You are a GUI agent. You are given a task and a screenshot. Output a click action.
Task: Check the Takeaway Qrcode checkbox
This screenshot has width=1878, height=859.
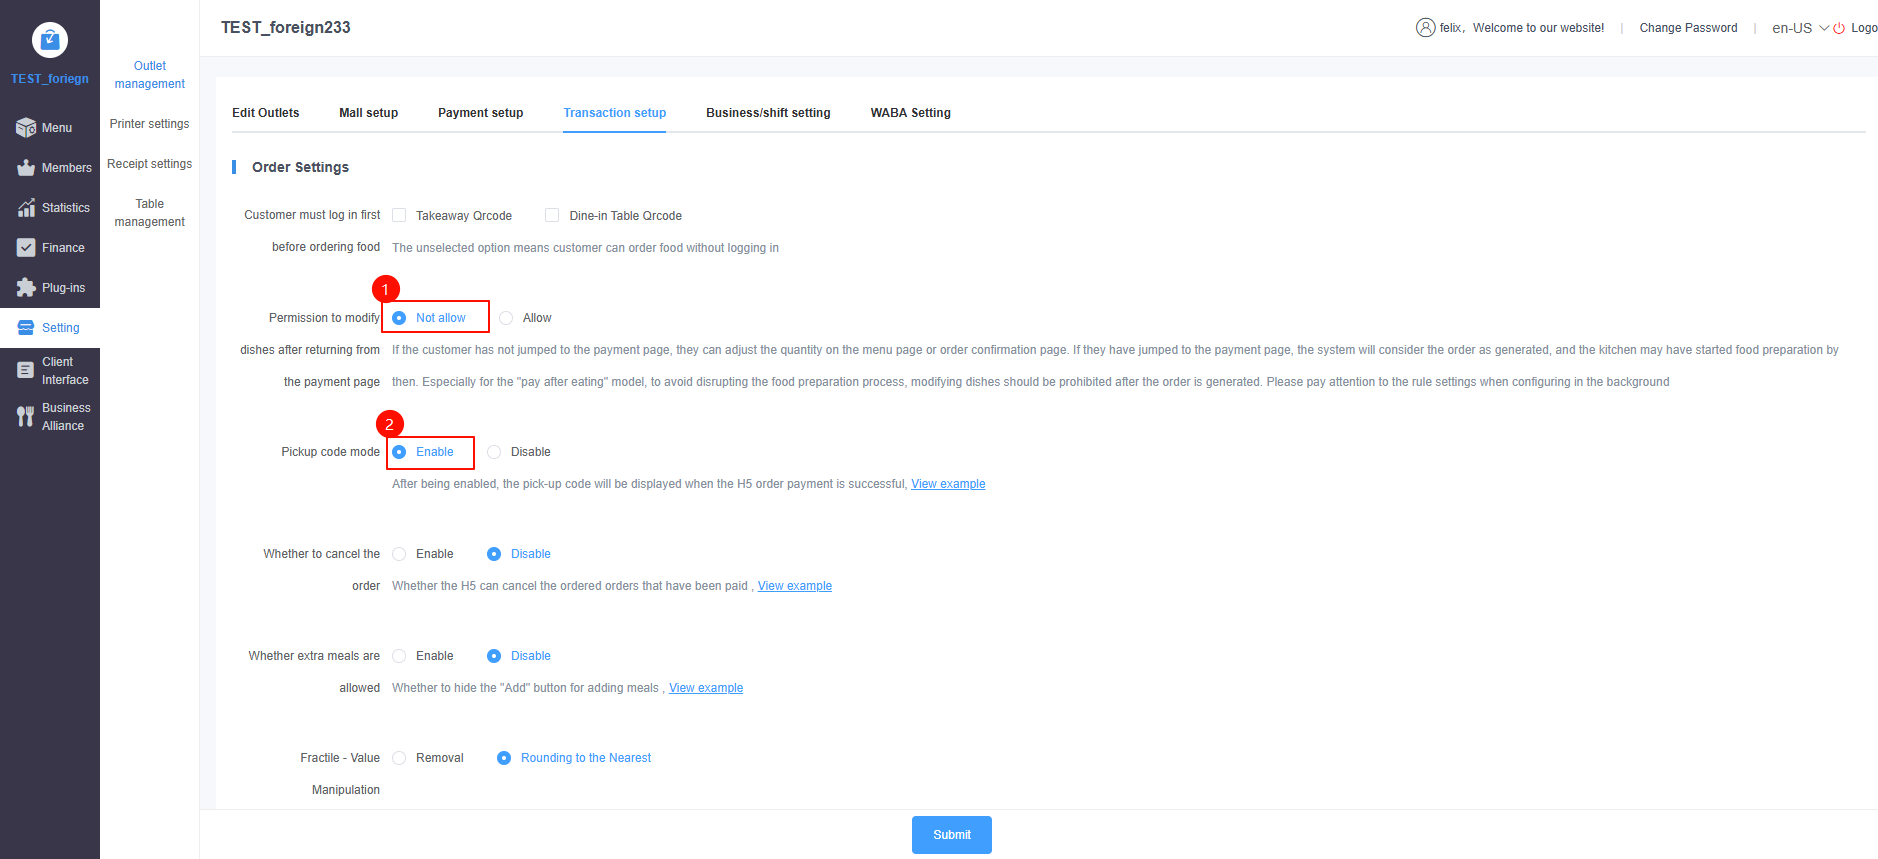pyautogui.click(x=399, y=215)
